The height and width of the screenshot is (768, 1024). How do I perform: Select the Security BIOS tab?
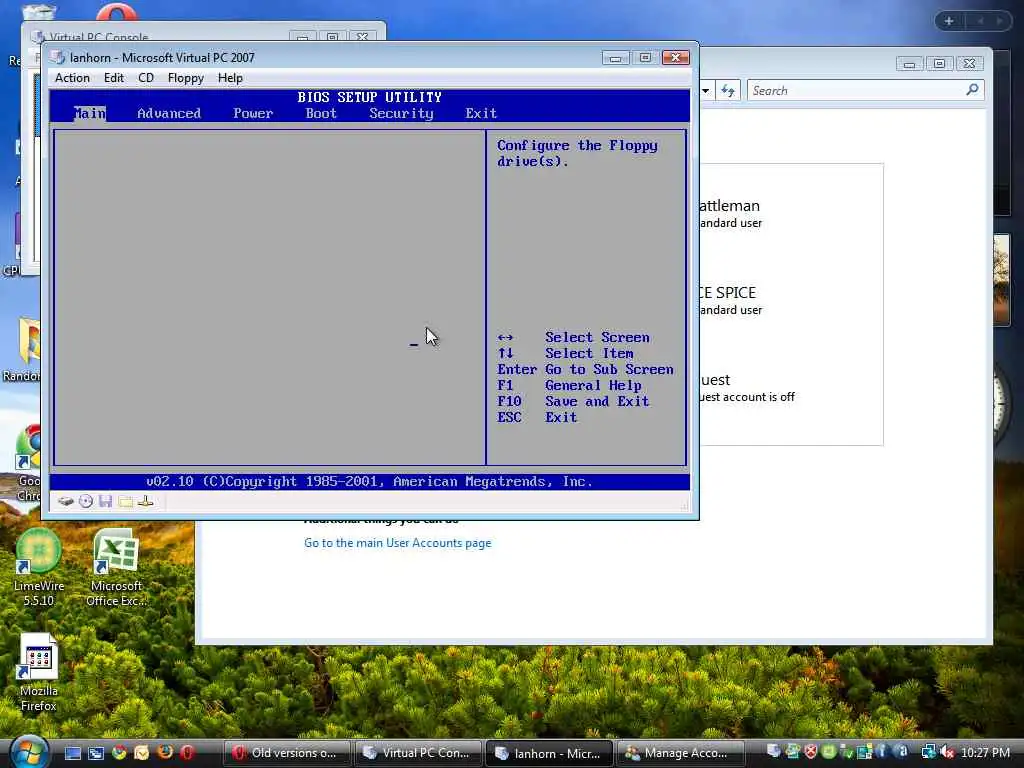[401, 113]
